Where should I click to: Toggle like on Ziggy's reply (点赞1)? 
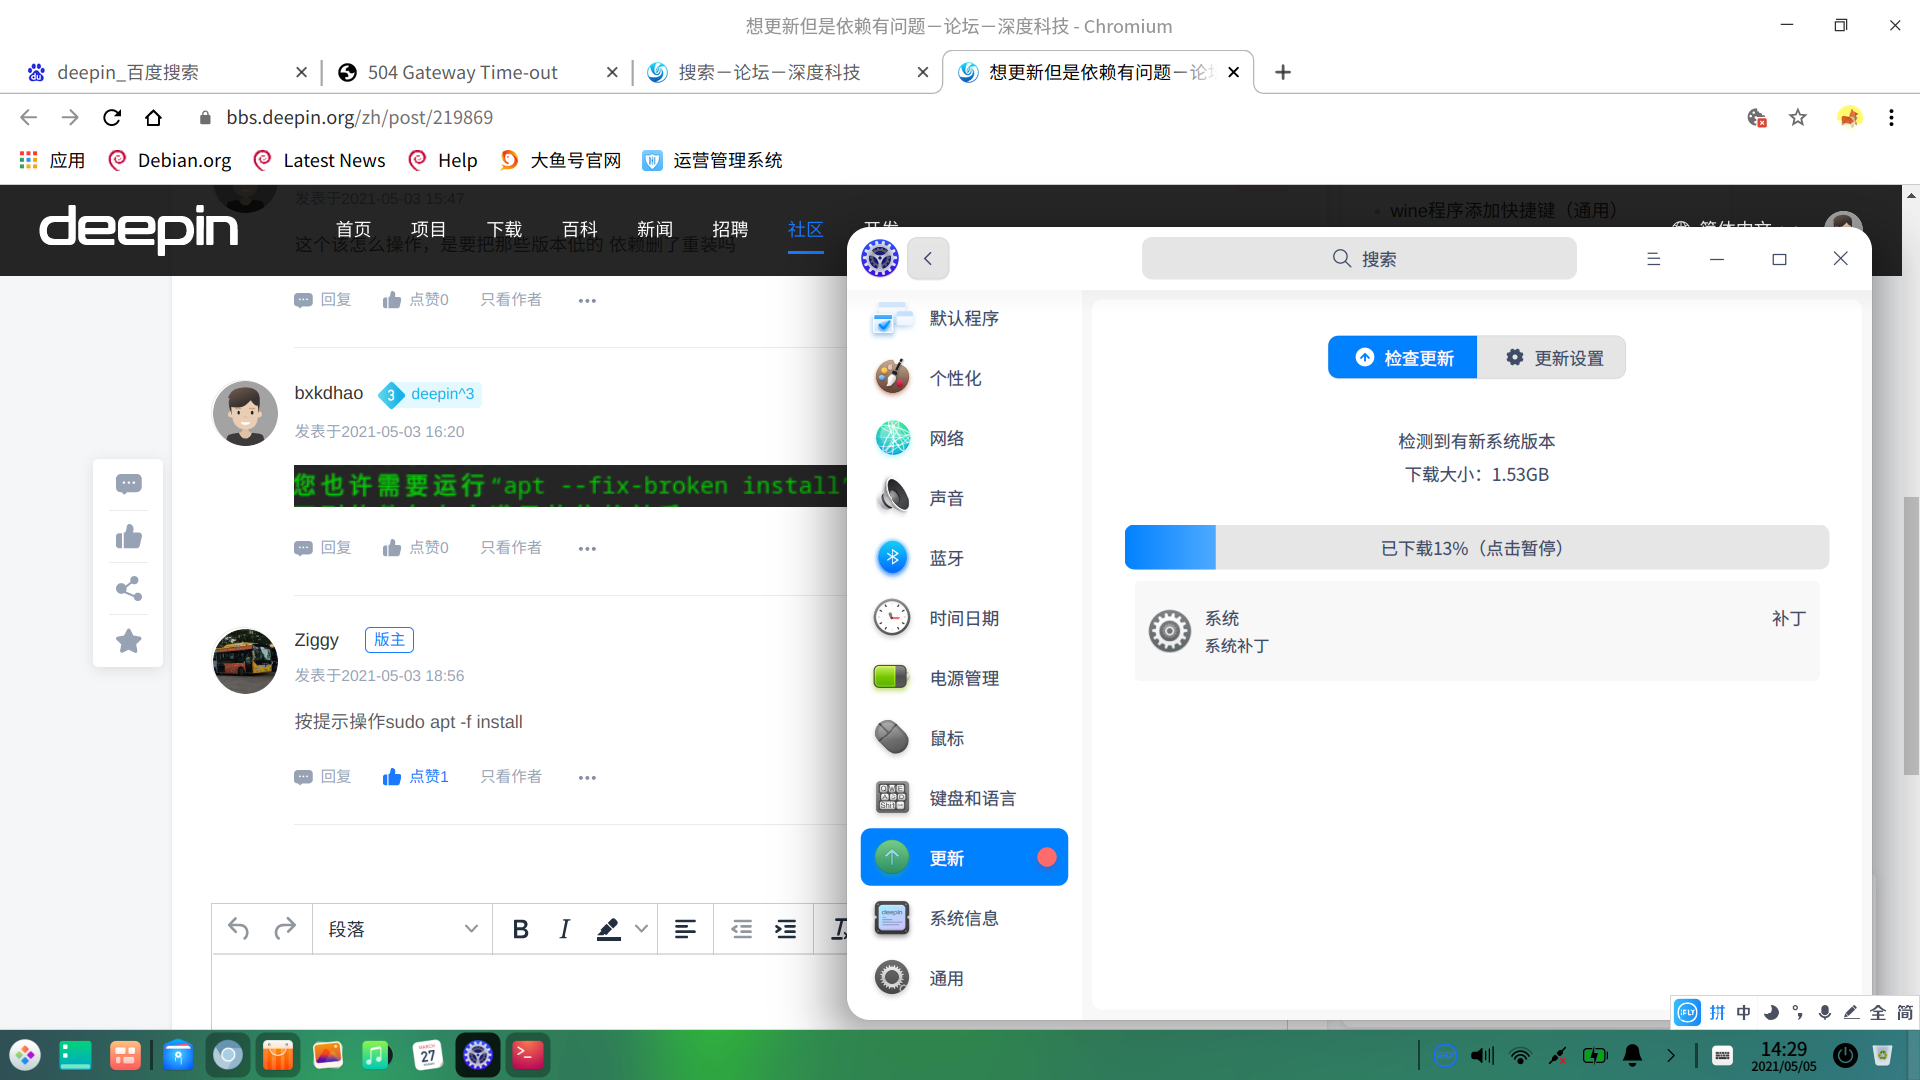(x=415, y=777)
